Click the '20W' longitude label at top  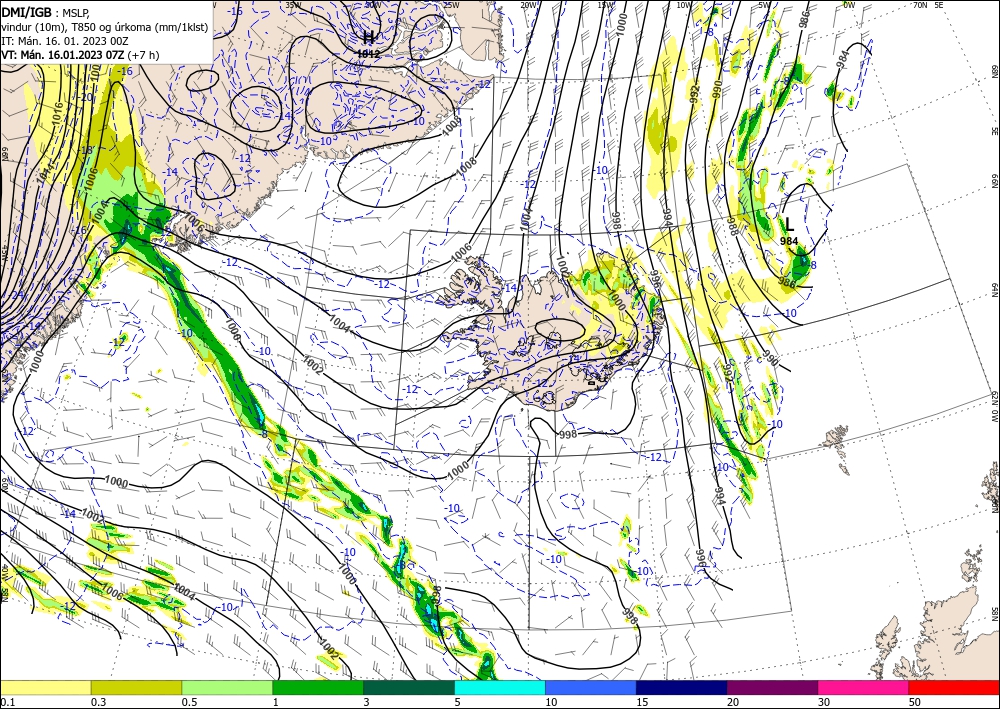pos(527,5)
